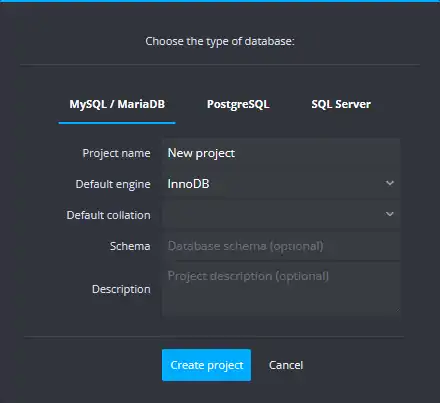Click the Description label
The height and width of the screenshot is (403, 440).
(x=121, y=289)
